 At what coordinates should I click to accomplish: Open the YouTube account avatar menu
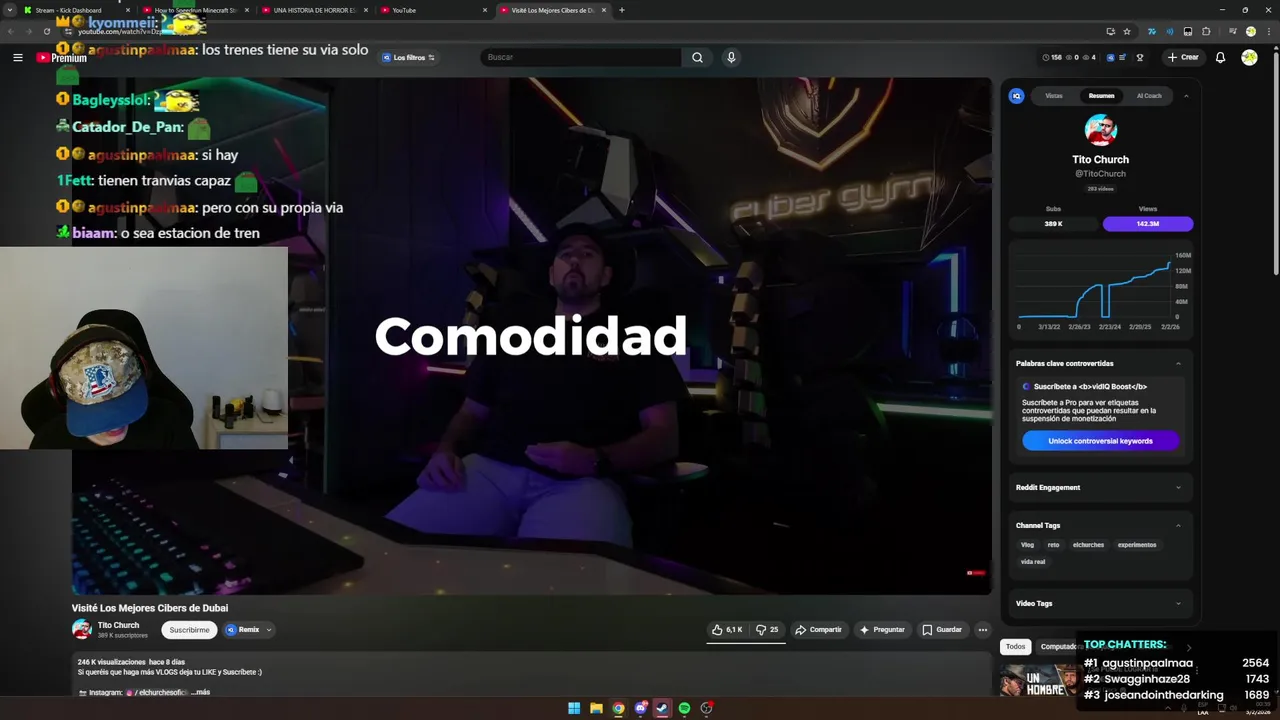coord(1249,58)
